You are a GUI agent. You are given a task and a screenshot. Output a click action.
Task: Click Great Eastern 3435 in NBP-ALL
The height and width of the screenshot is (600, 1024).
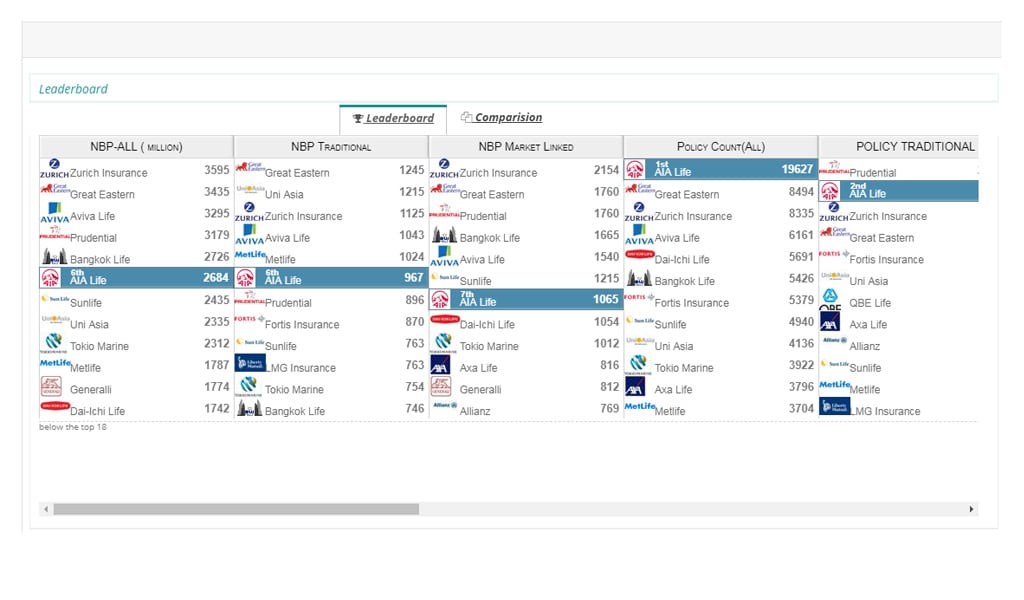(136, 191)
